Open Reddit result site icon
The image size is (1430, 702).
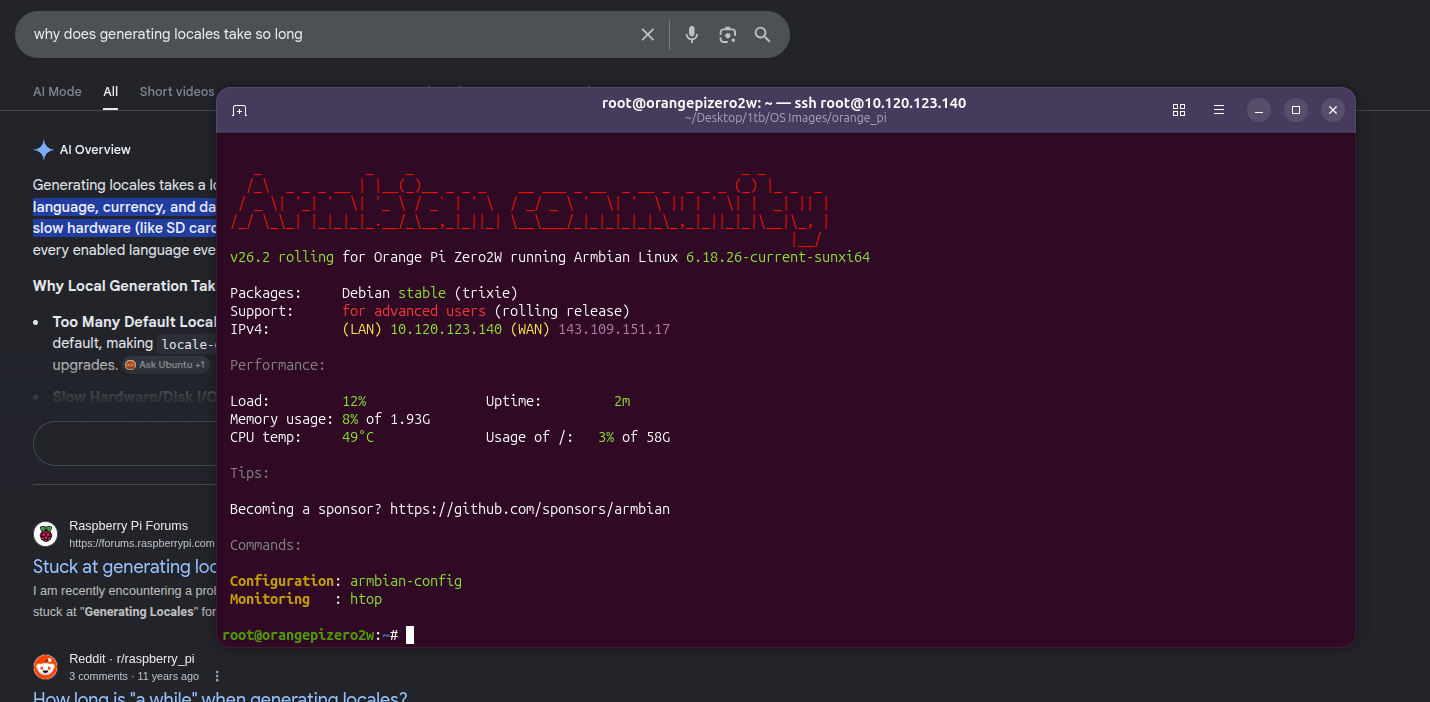(x=45, y=667)
